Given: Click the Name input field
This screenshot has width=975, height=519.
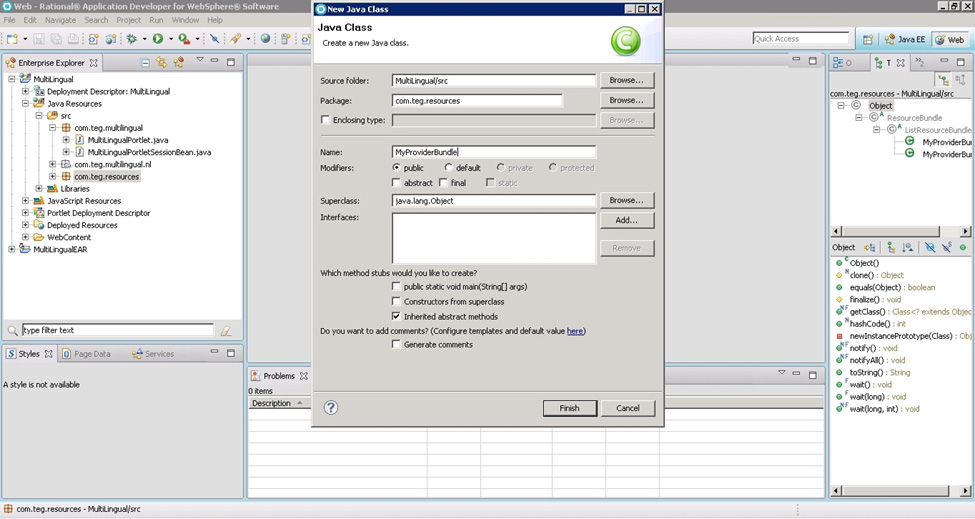Looking at the screenshot, I should [x=494, y=152].
